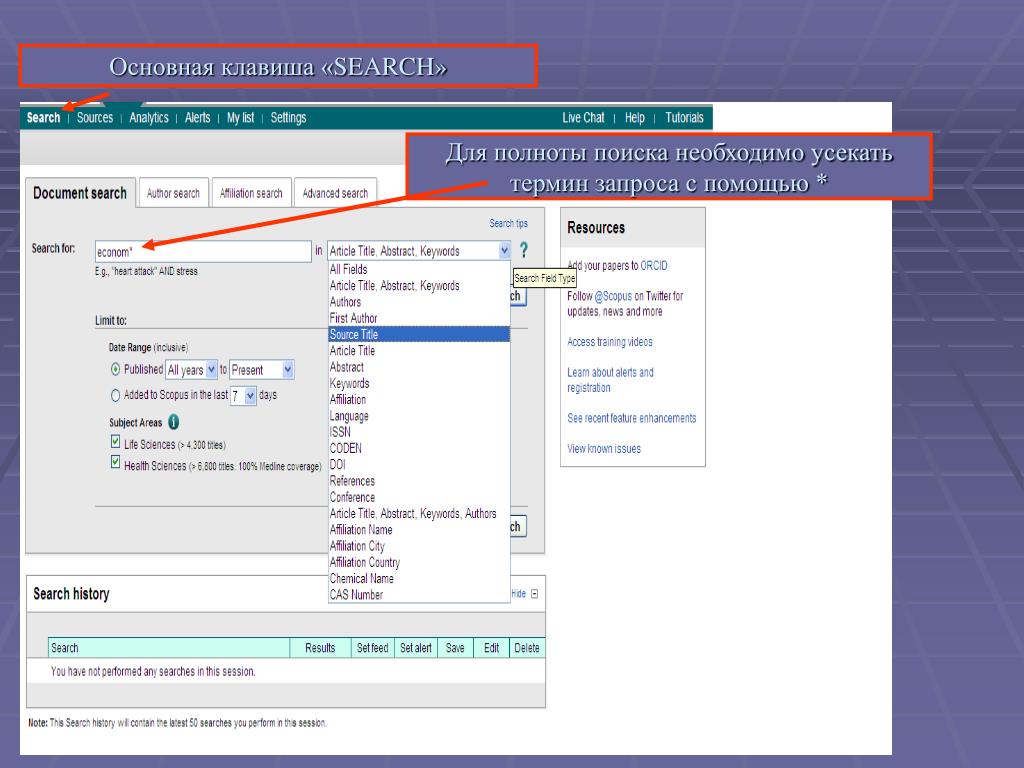Viewport: 1024px width, 768px height.
Task: Choose Source Title in the dropdown list
Action: point(419,334)
